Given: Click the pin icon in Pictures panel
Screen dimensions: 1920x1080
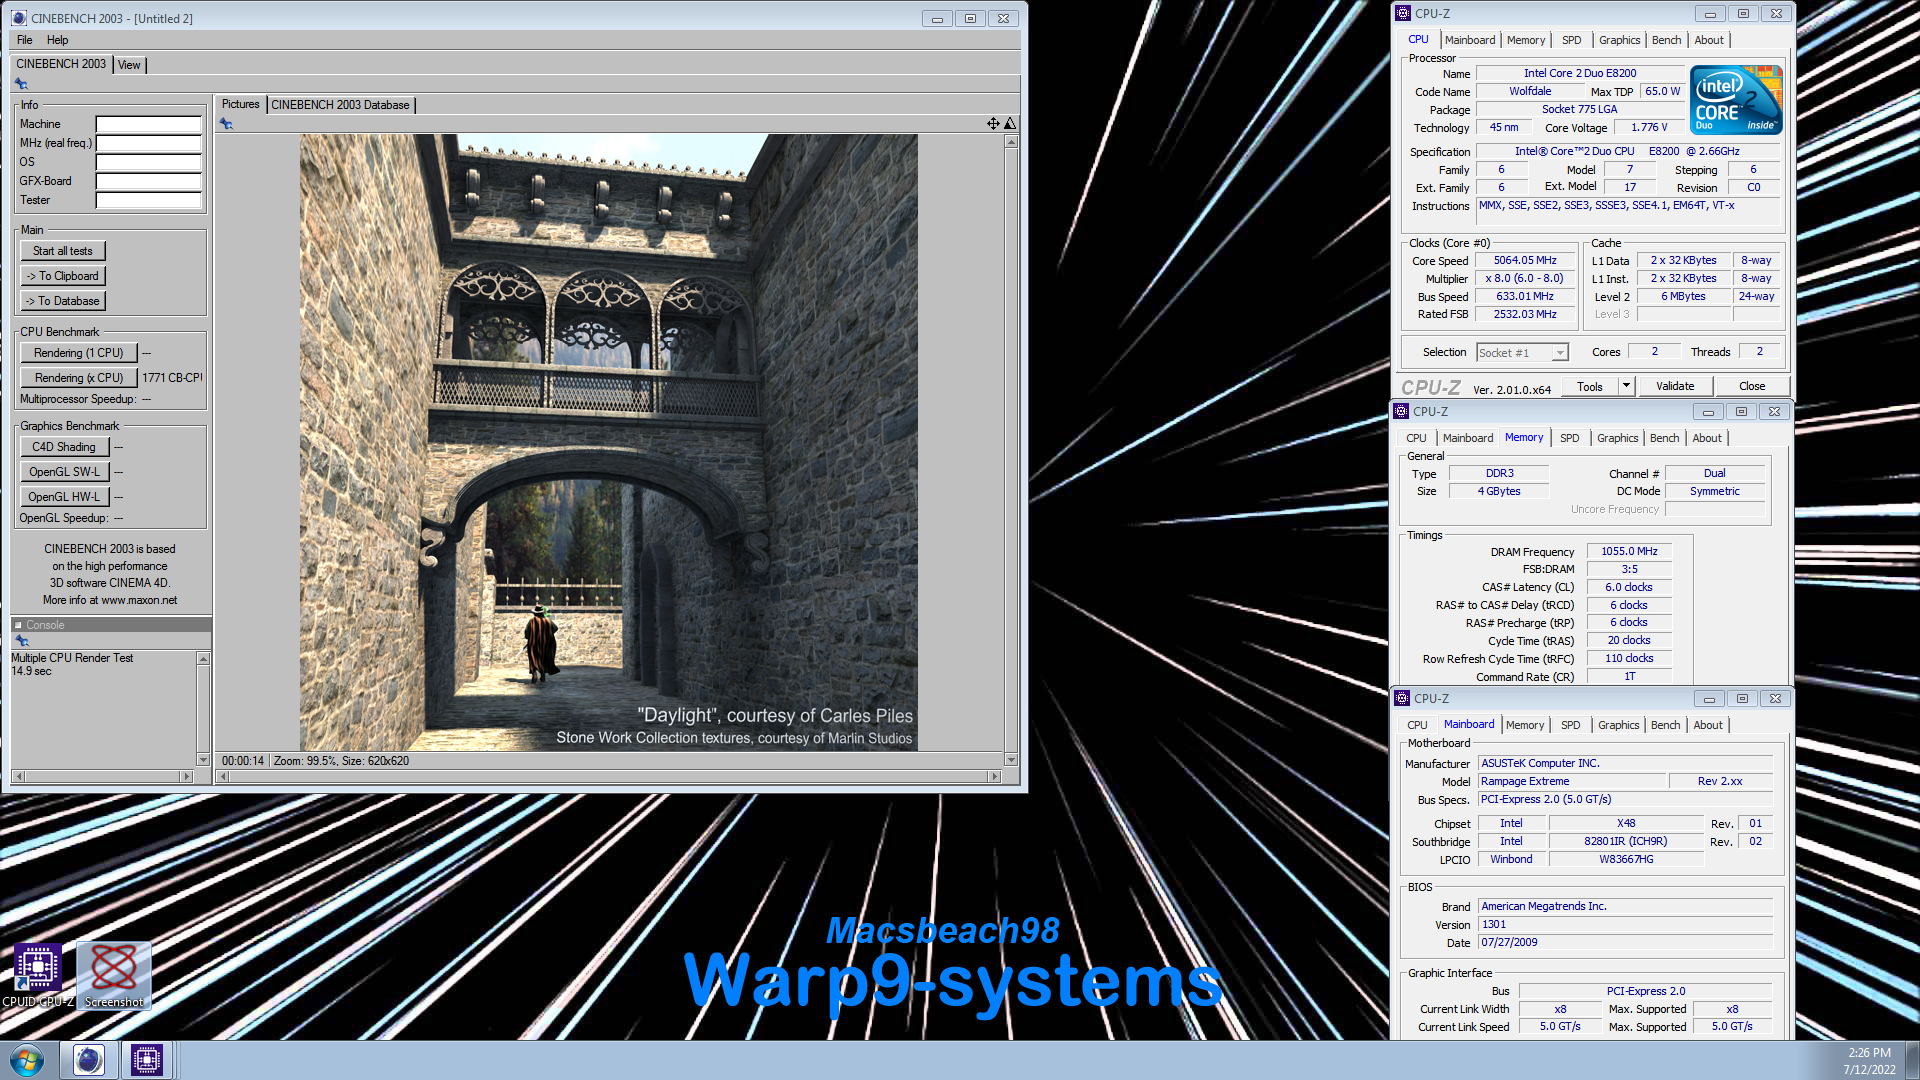Looking at the screenshot, I should pos(226,124).
